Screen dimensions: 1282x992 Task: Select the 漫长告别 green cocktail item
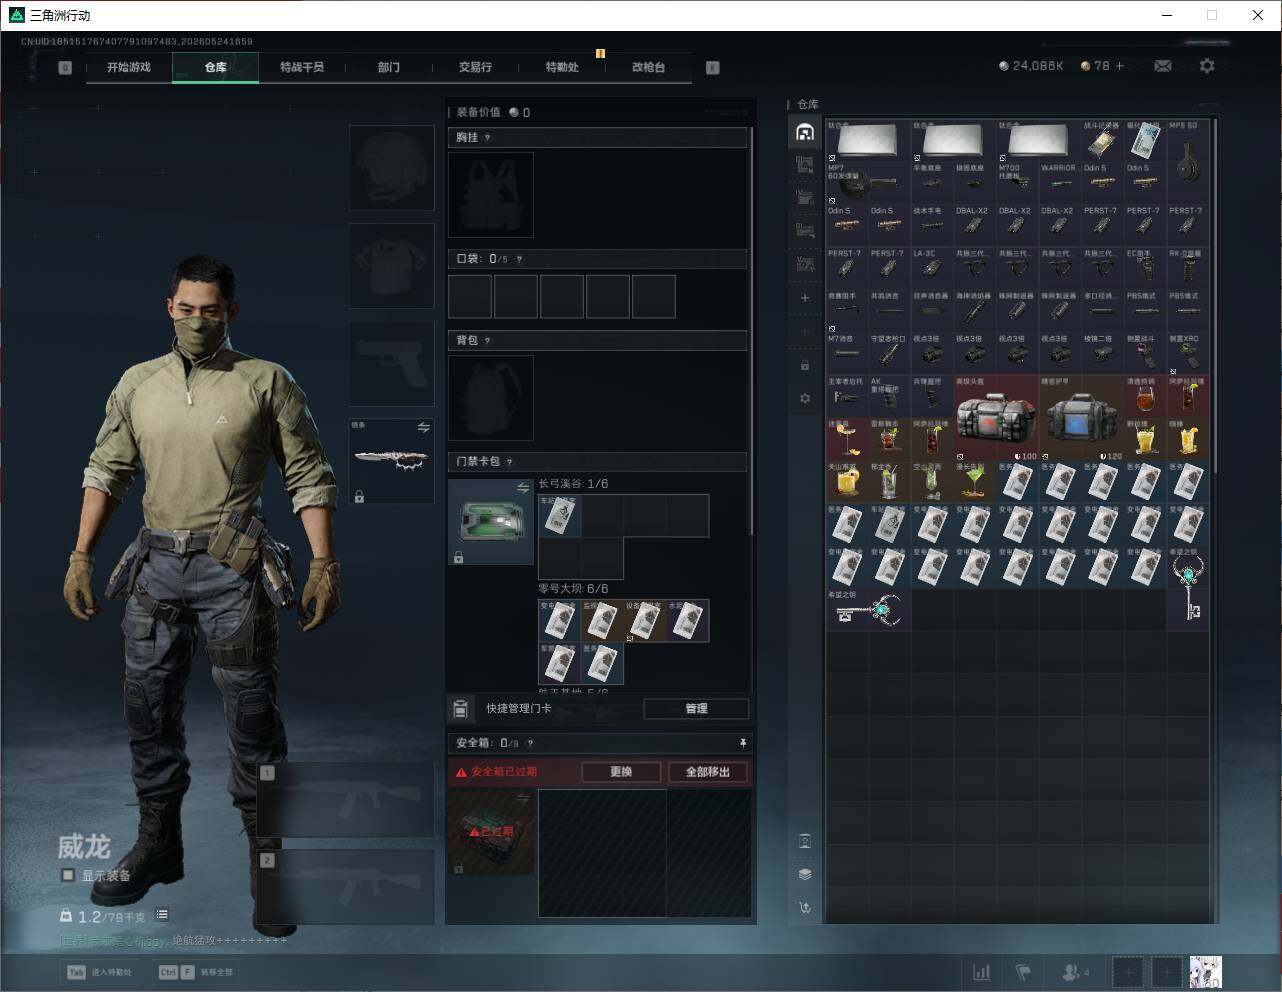click(x=975, y=481)
